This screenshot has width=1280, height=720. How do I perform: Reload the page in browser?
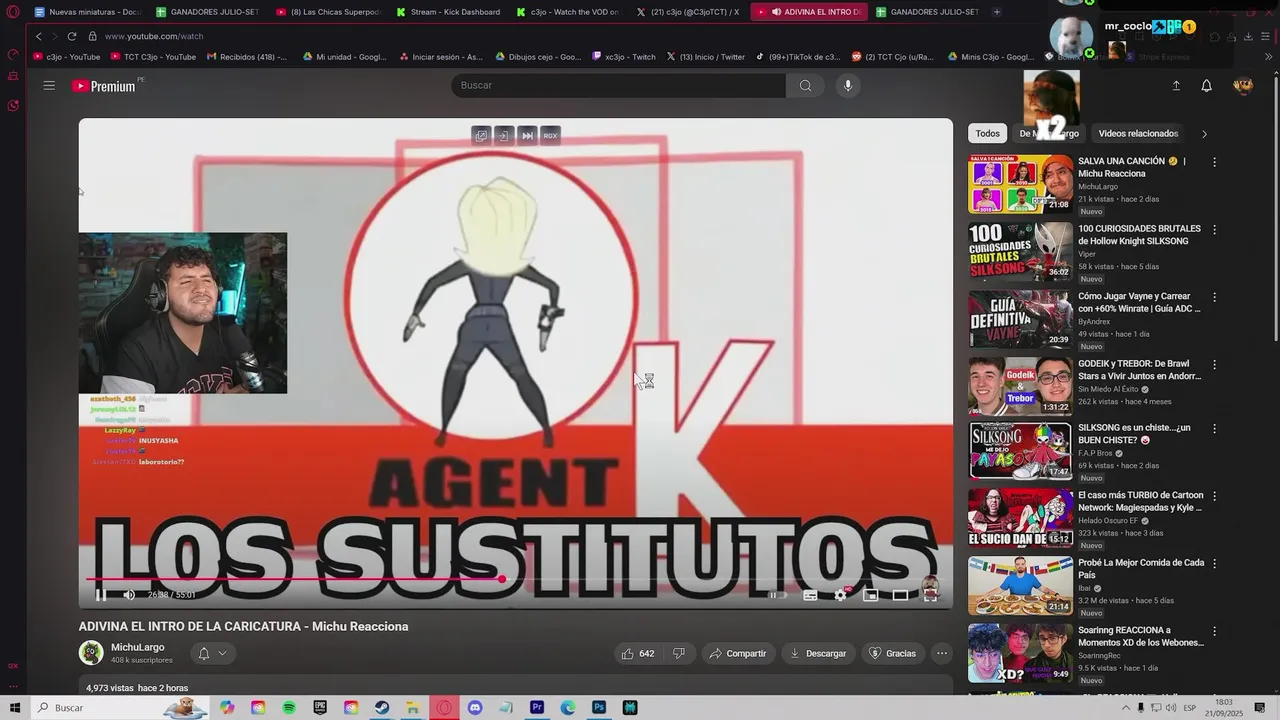click(72, 36)
